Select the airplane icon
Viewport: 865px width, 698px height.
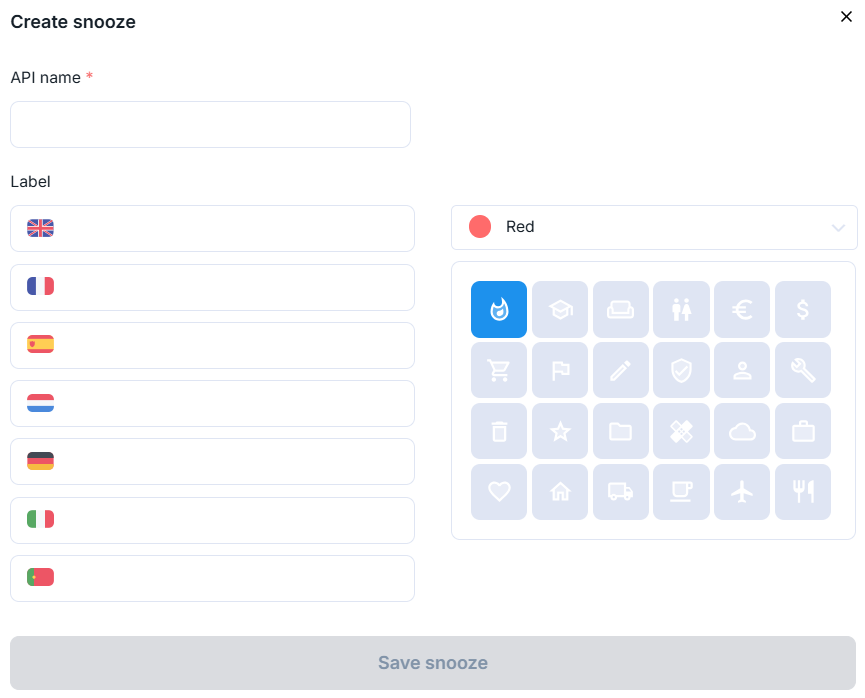point(742,492)
